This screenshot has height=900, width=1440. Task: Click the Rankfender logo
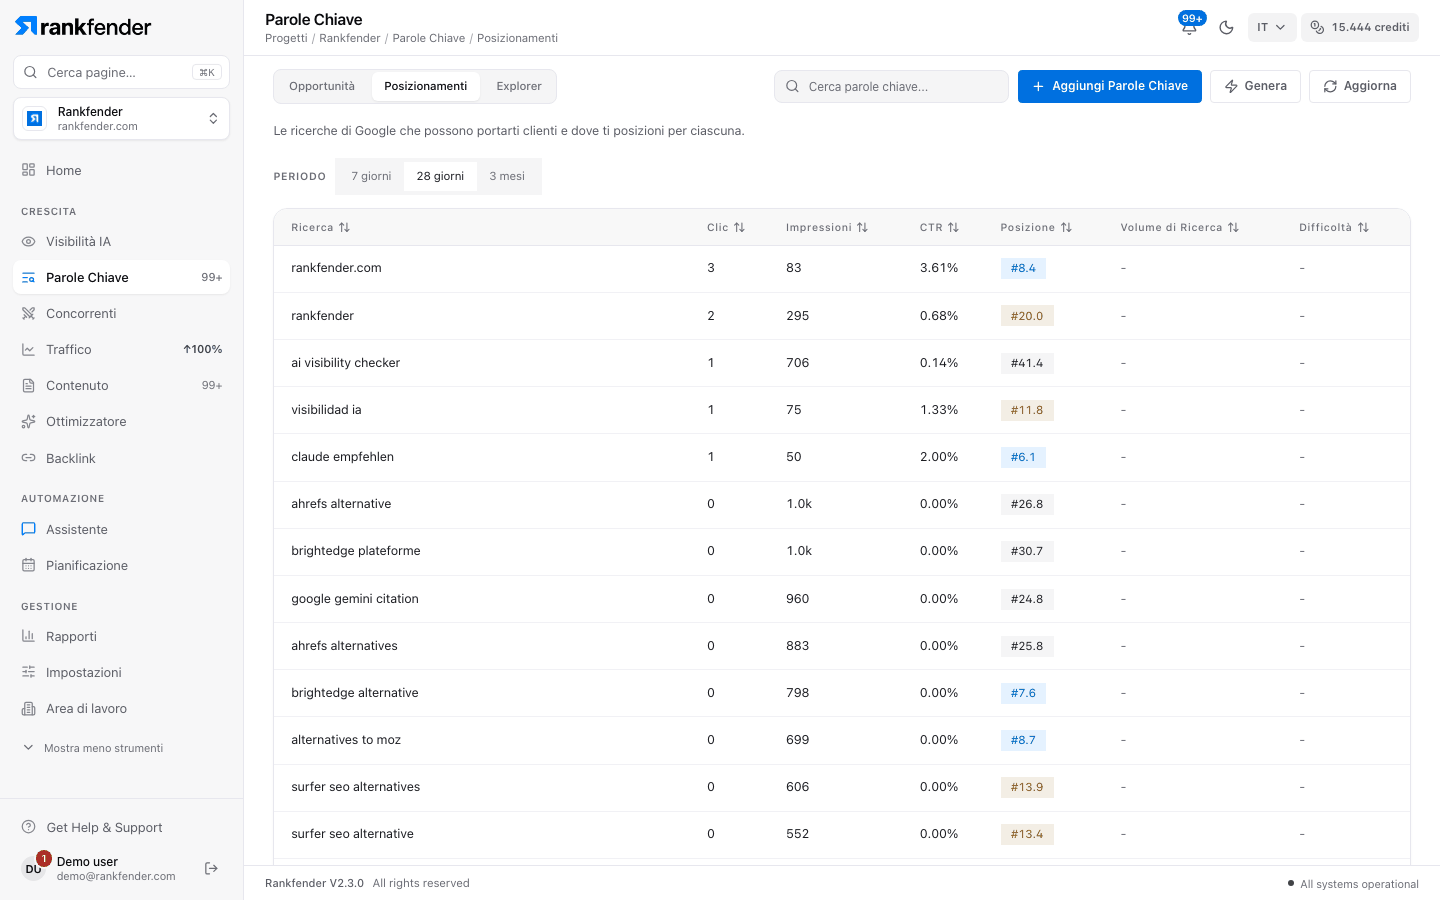tap(83, 27)
